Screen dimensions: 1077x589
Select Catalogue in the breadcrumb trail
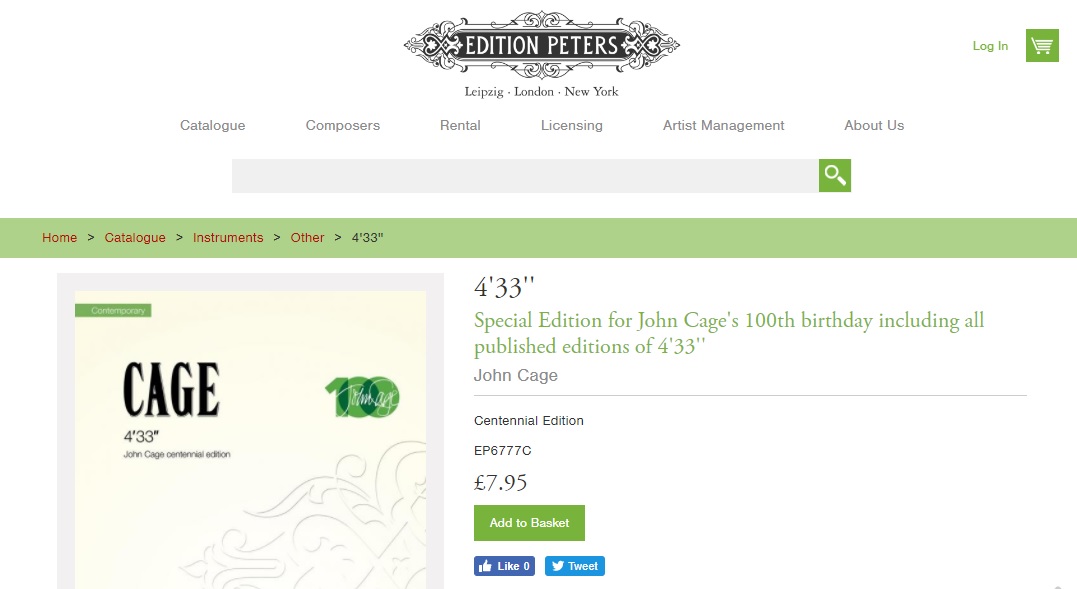pos(135,238)
